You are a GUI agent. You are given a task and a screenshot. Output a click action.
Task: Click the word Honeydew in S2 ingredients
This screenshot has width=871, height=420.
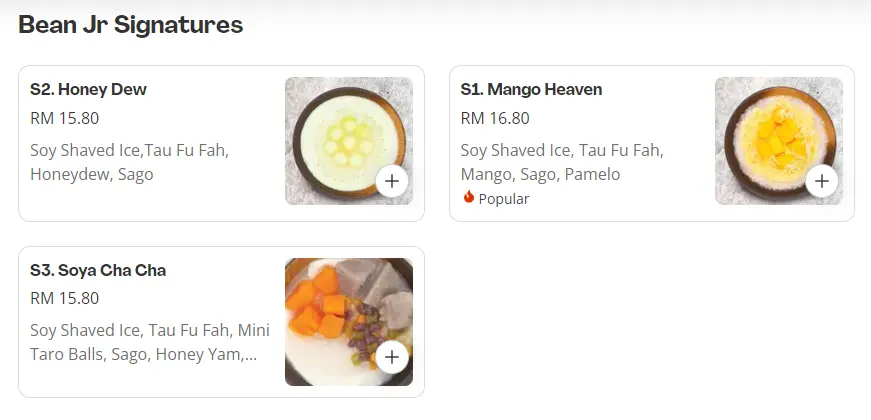tap(69, 175)
